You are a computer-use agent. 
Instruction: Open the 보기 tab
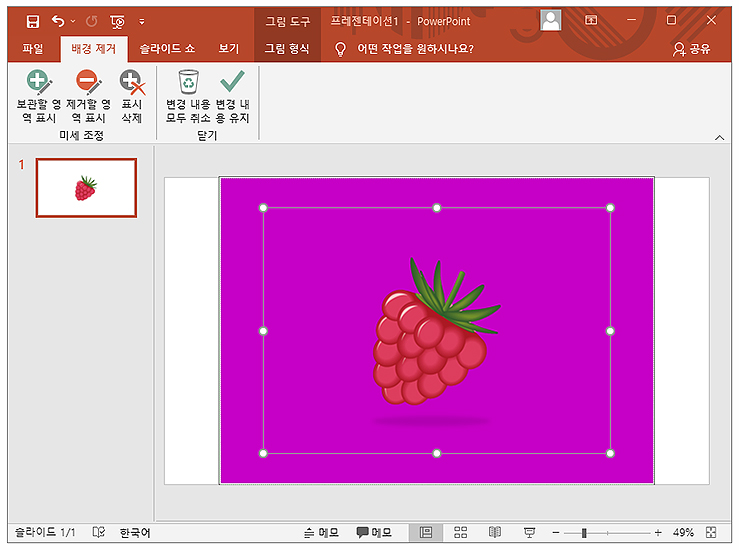228,49
